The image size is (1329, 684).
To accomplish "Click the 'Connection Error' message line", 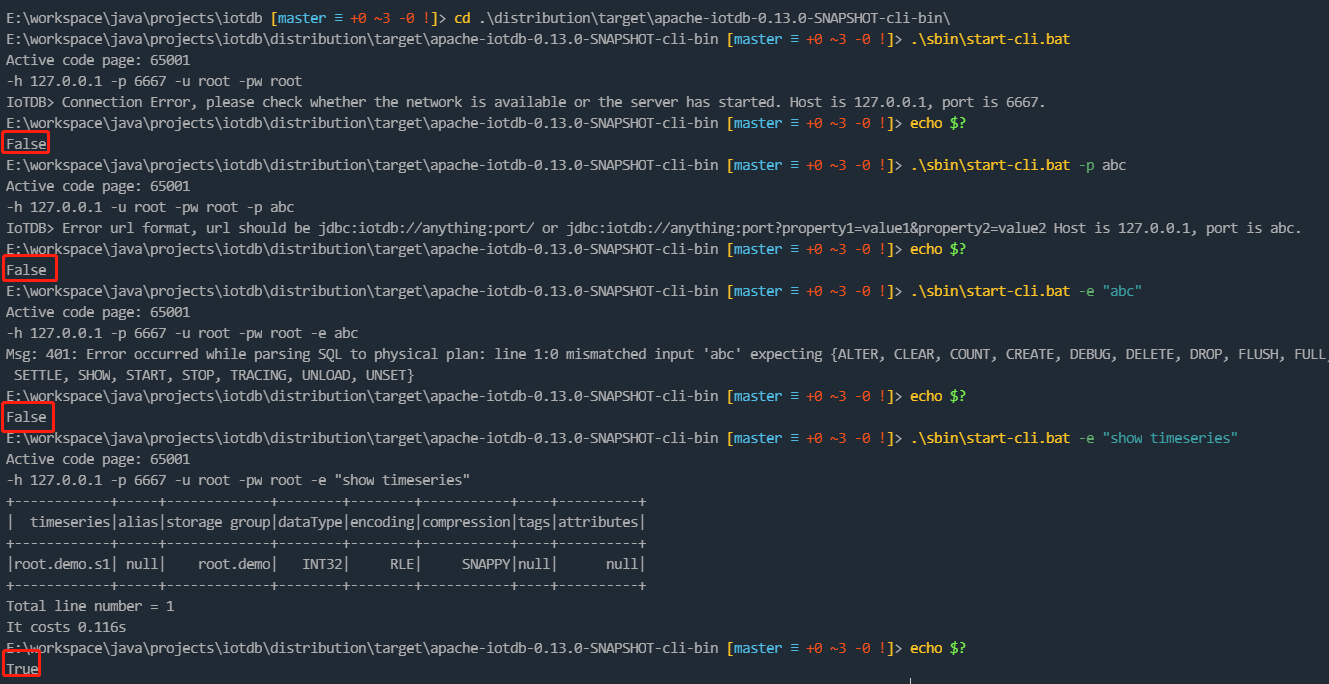I will tap(525, 103).
